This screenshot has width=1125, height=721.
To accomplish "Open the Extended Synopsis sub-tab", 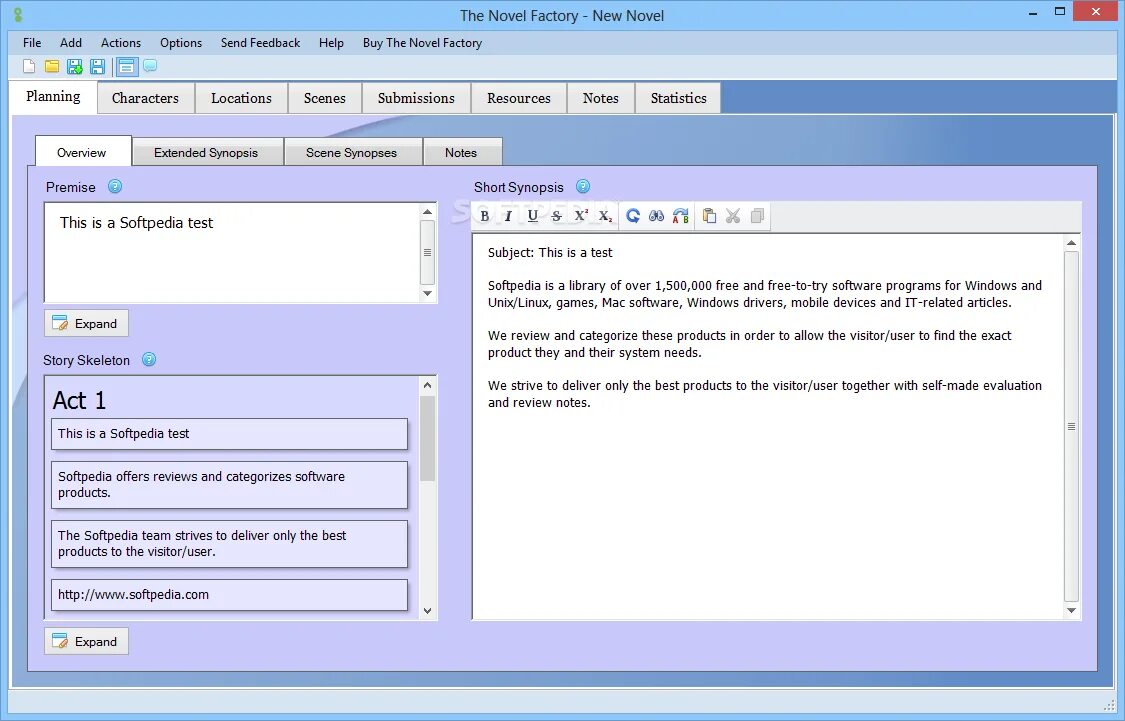I will (x=206, y=153).
